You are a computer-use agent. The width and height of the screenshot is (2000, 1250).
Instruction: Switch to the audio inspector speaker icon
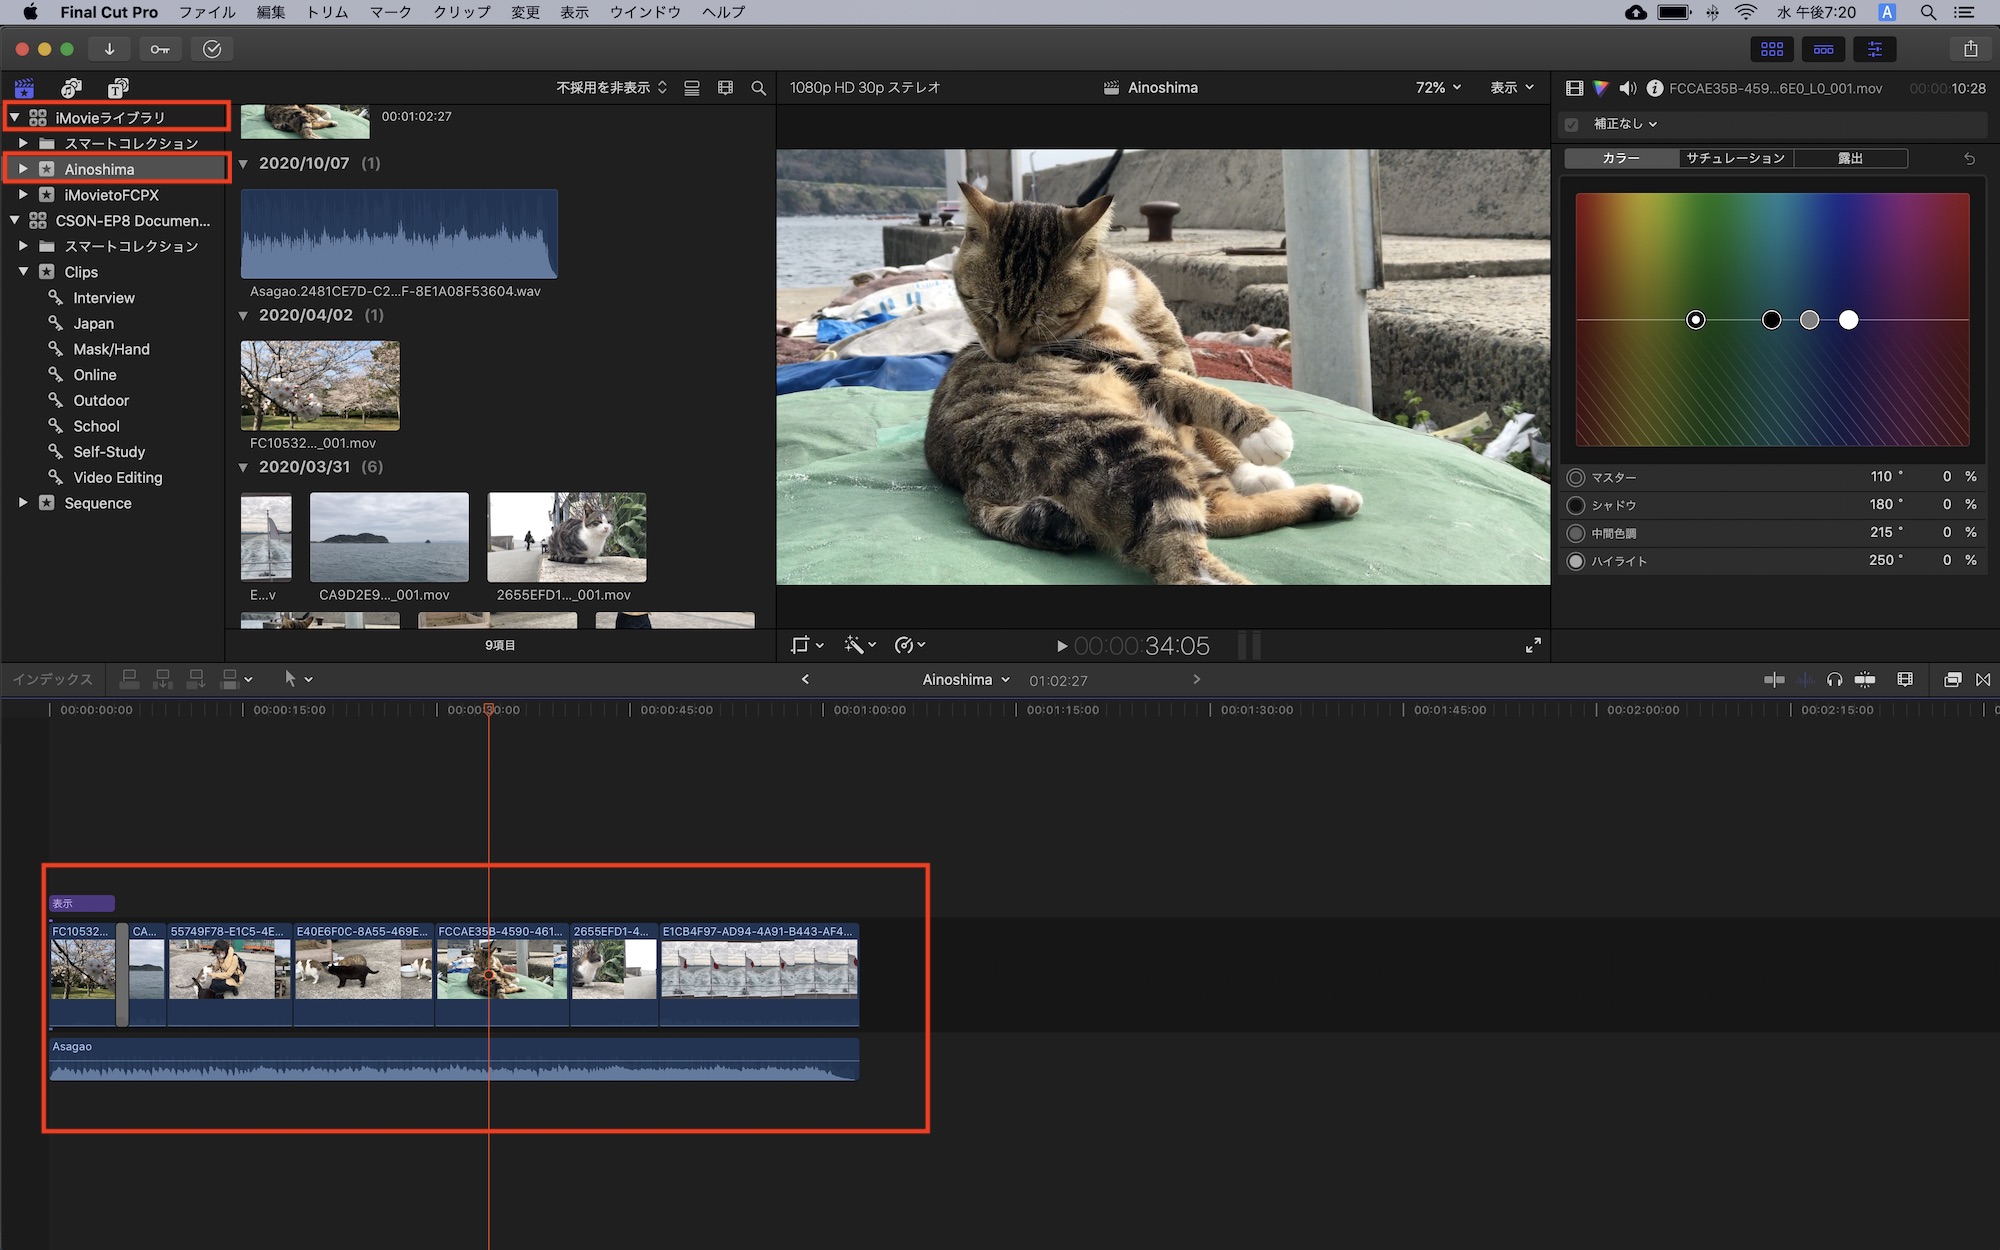tap(1628, 88)
